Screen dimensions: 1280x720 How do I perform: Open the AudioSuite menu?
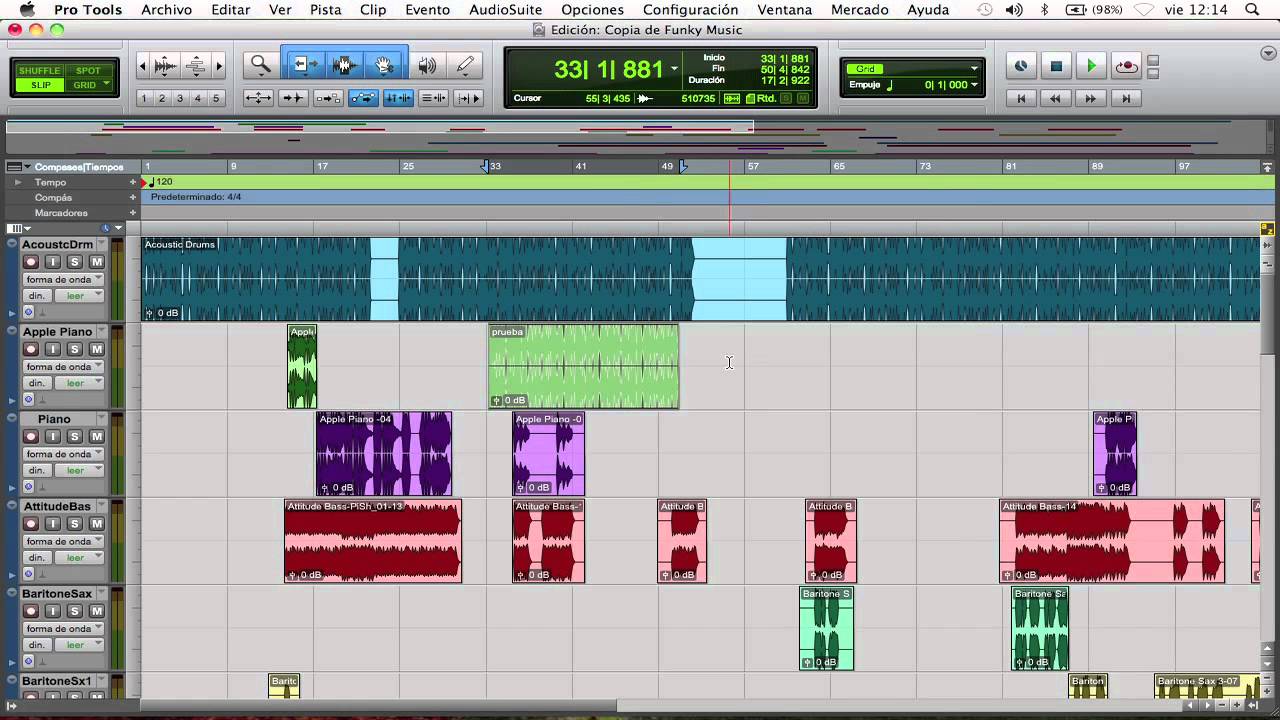pos(506,10)
